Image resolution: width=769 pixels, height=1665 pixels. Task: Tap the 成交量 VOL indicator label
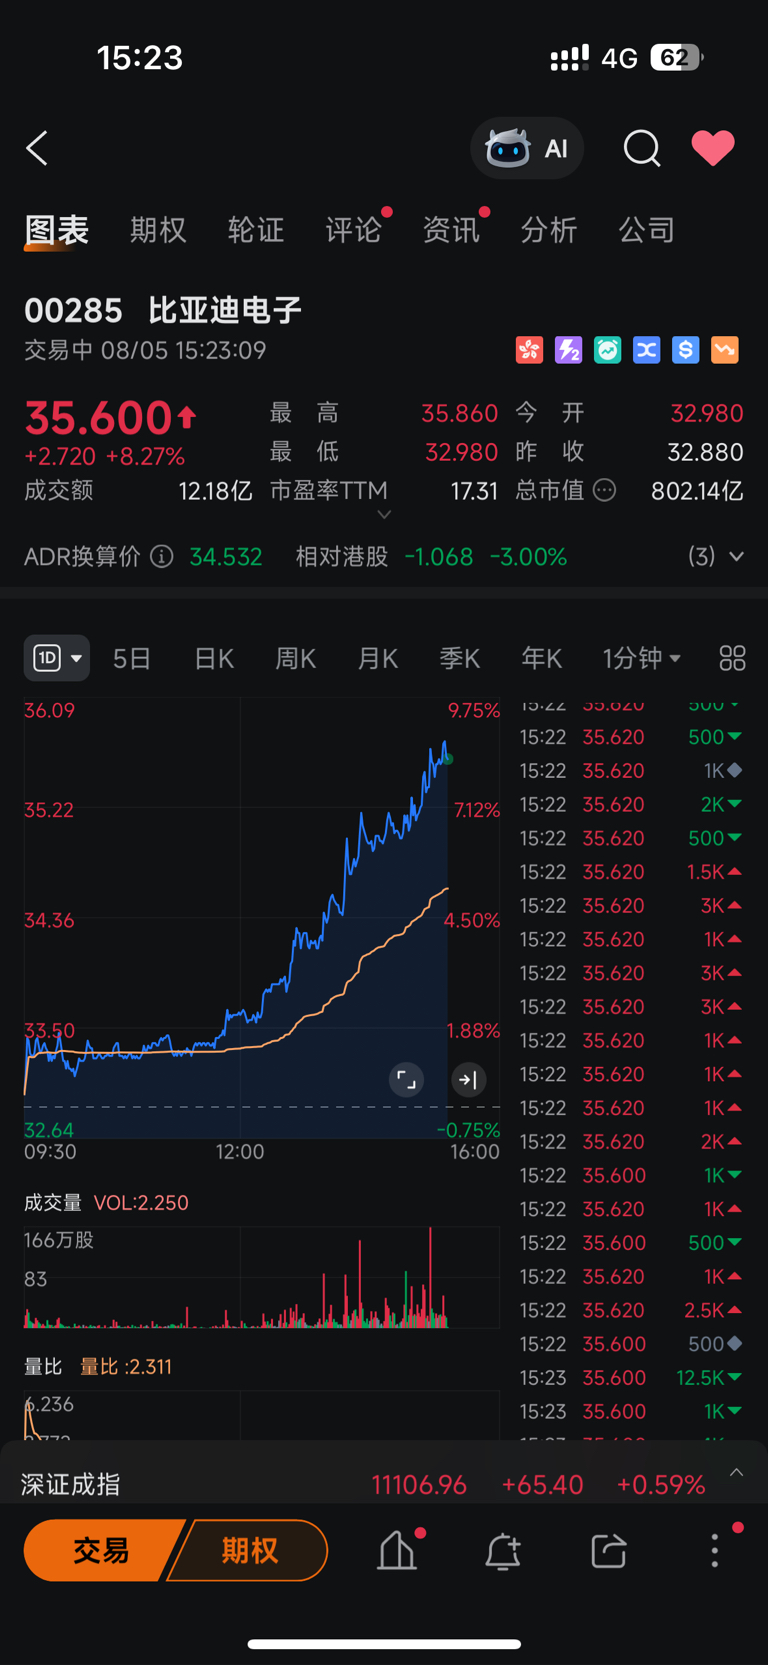(107, 1203)
